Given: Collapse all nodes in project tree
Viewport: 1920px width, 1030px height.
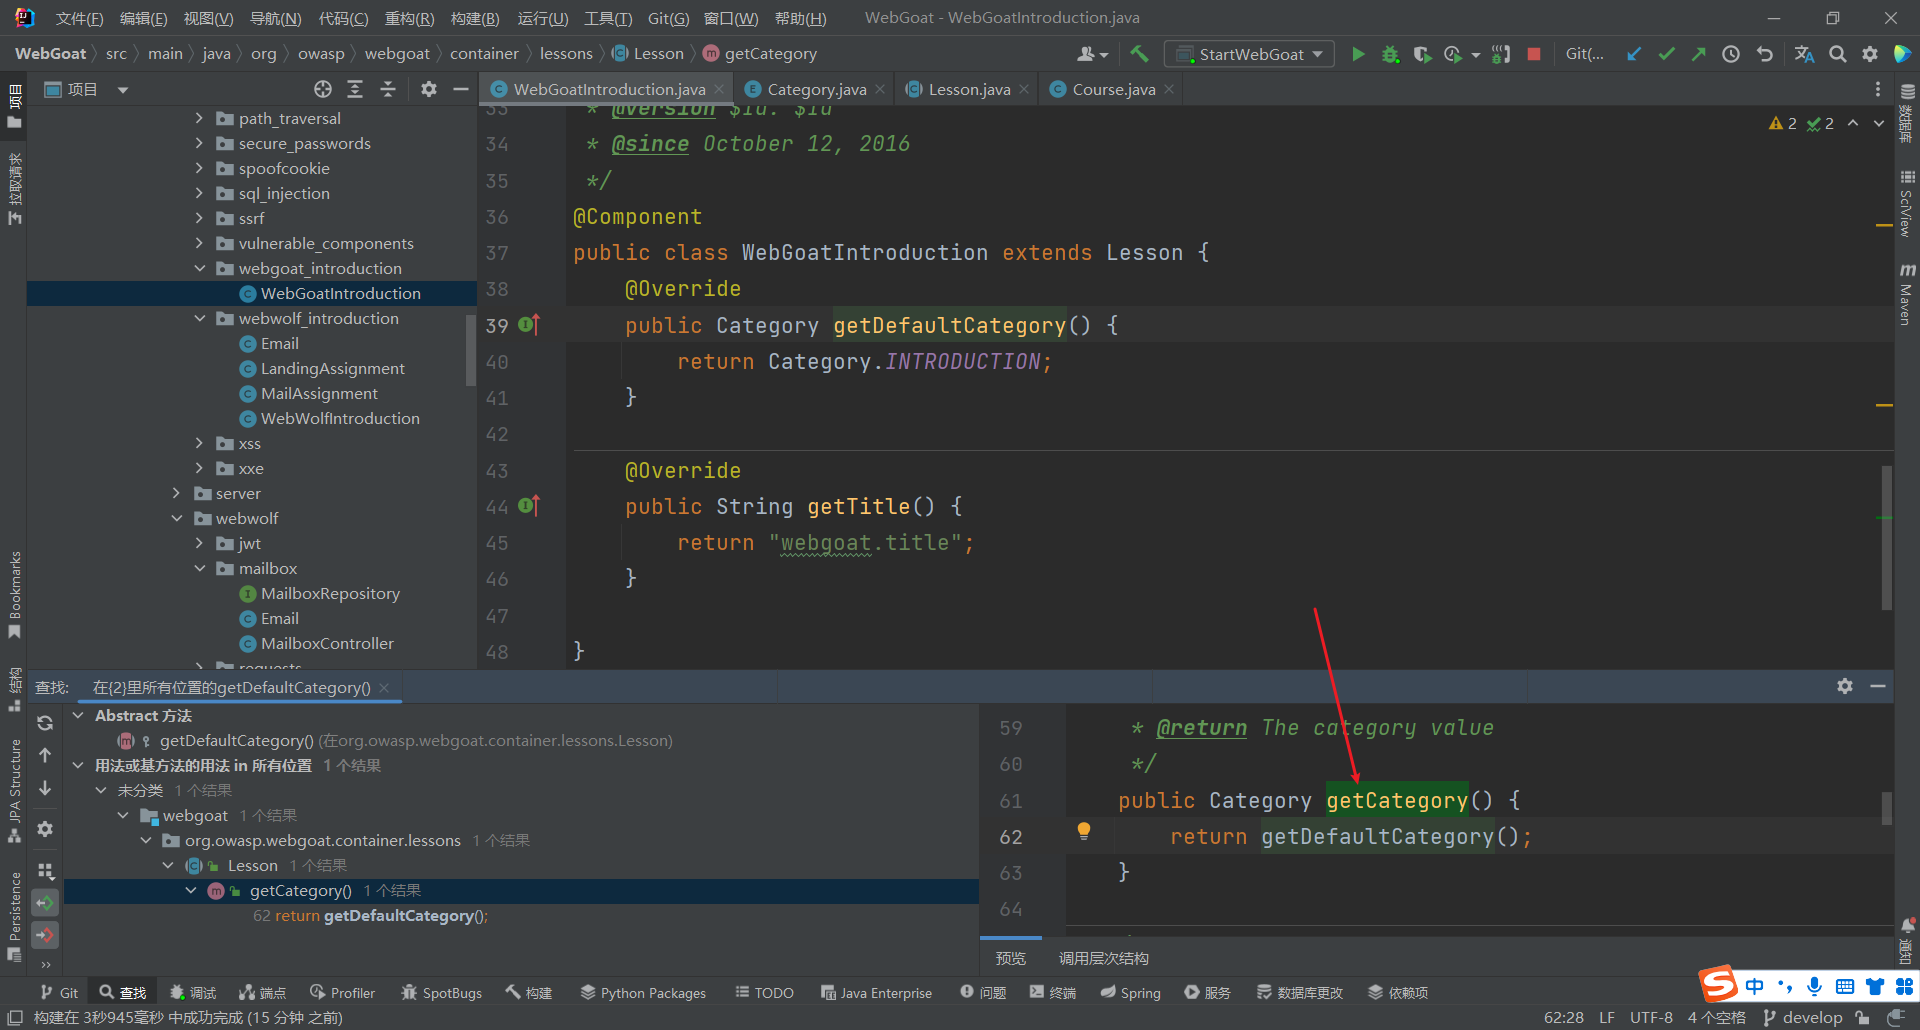Looking at the screenshot, I should tap(388, 89).
